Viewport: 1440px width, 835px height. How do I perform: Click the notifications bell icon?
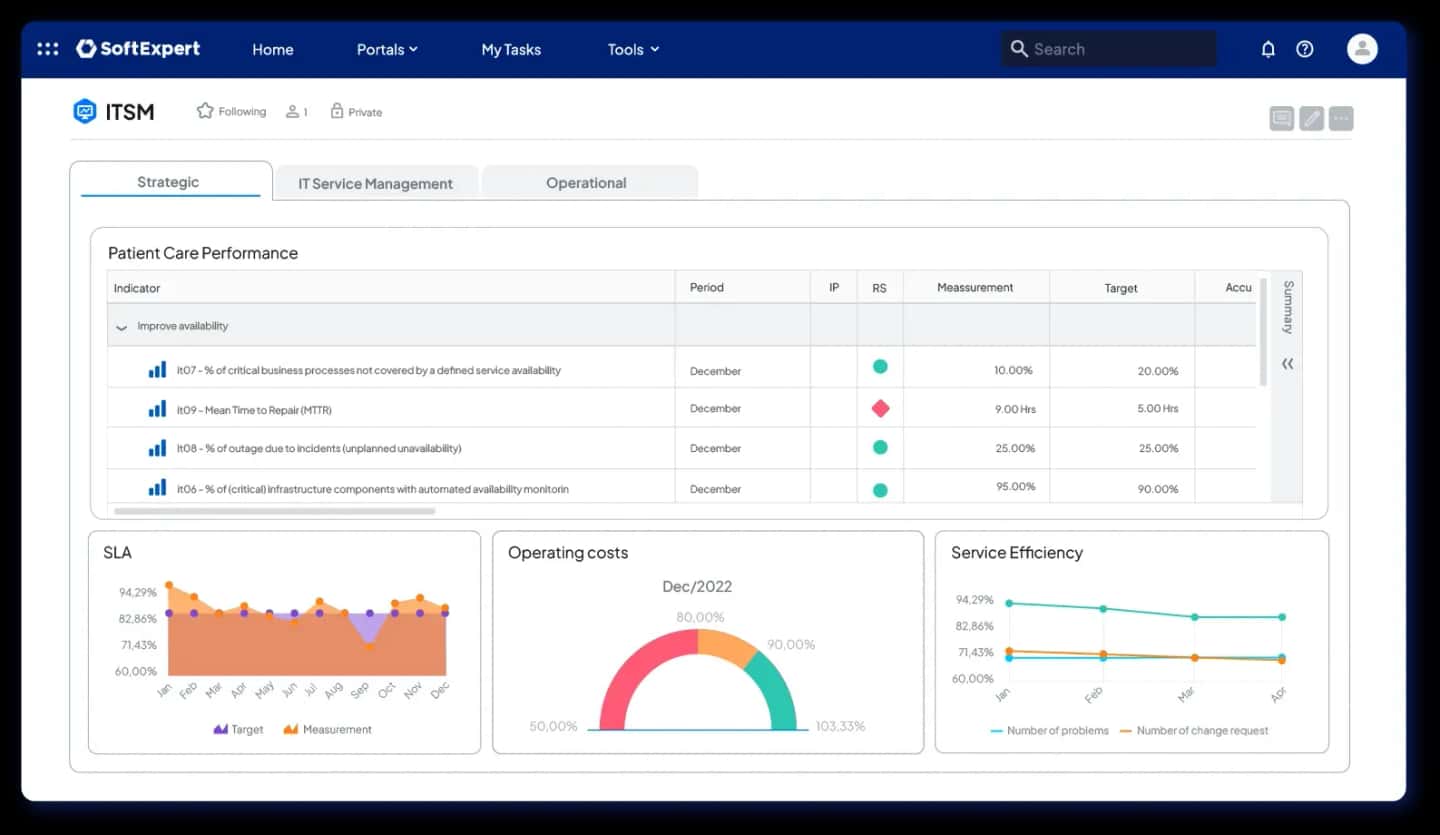[x=1268, y=49]
